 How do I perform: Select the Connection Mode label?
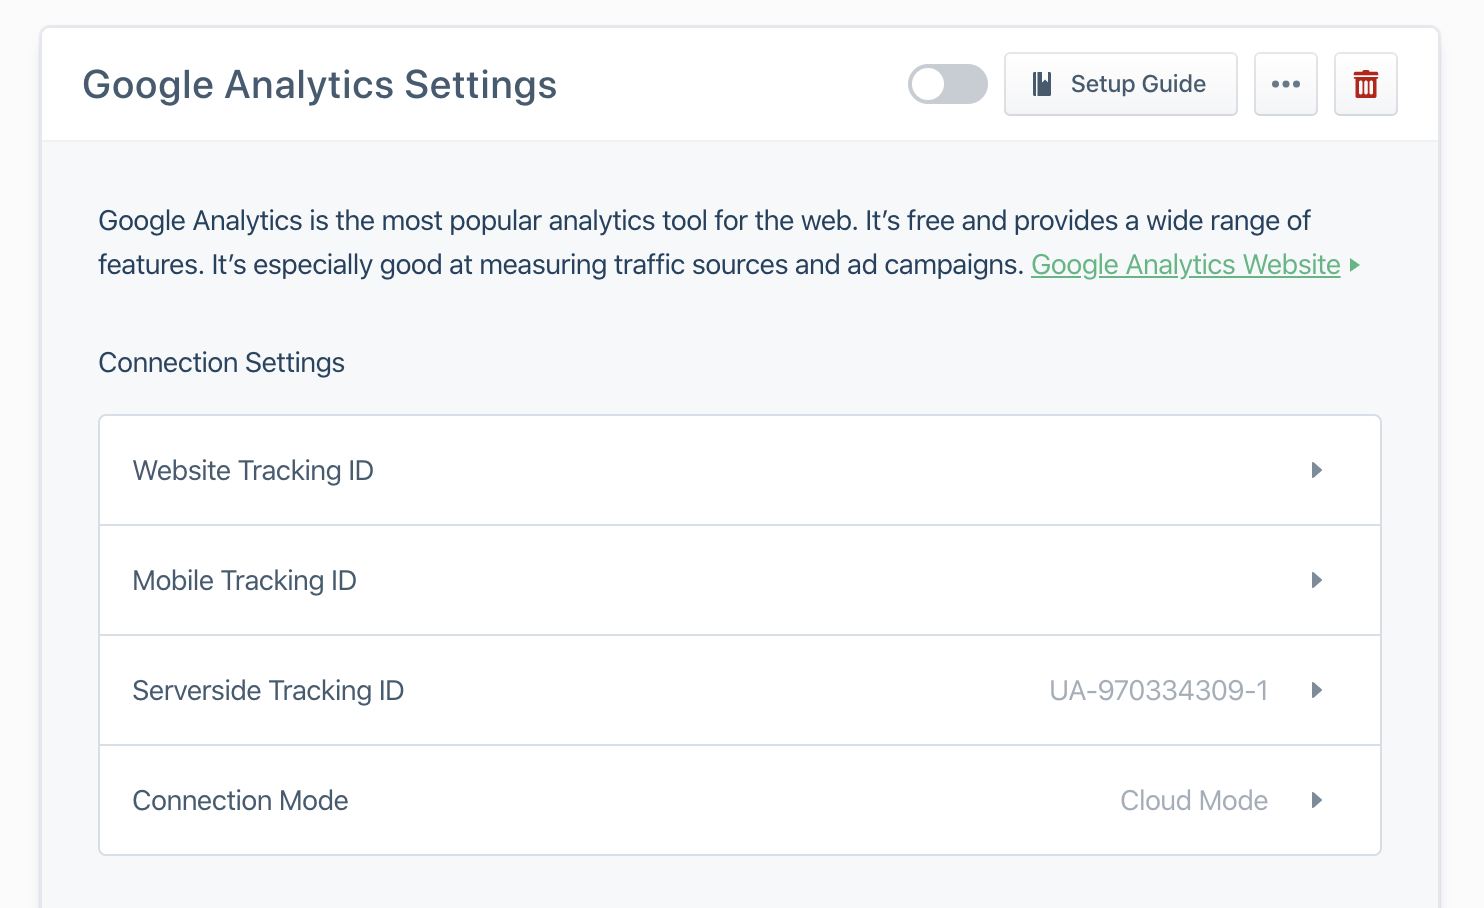click(x=241, y=801)
